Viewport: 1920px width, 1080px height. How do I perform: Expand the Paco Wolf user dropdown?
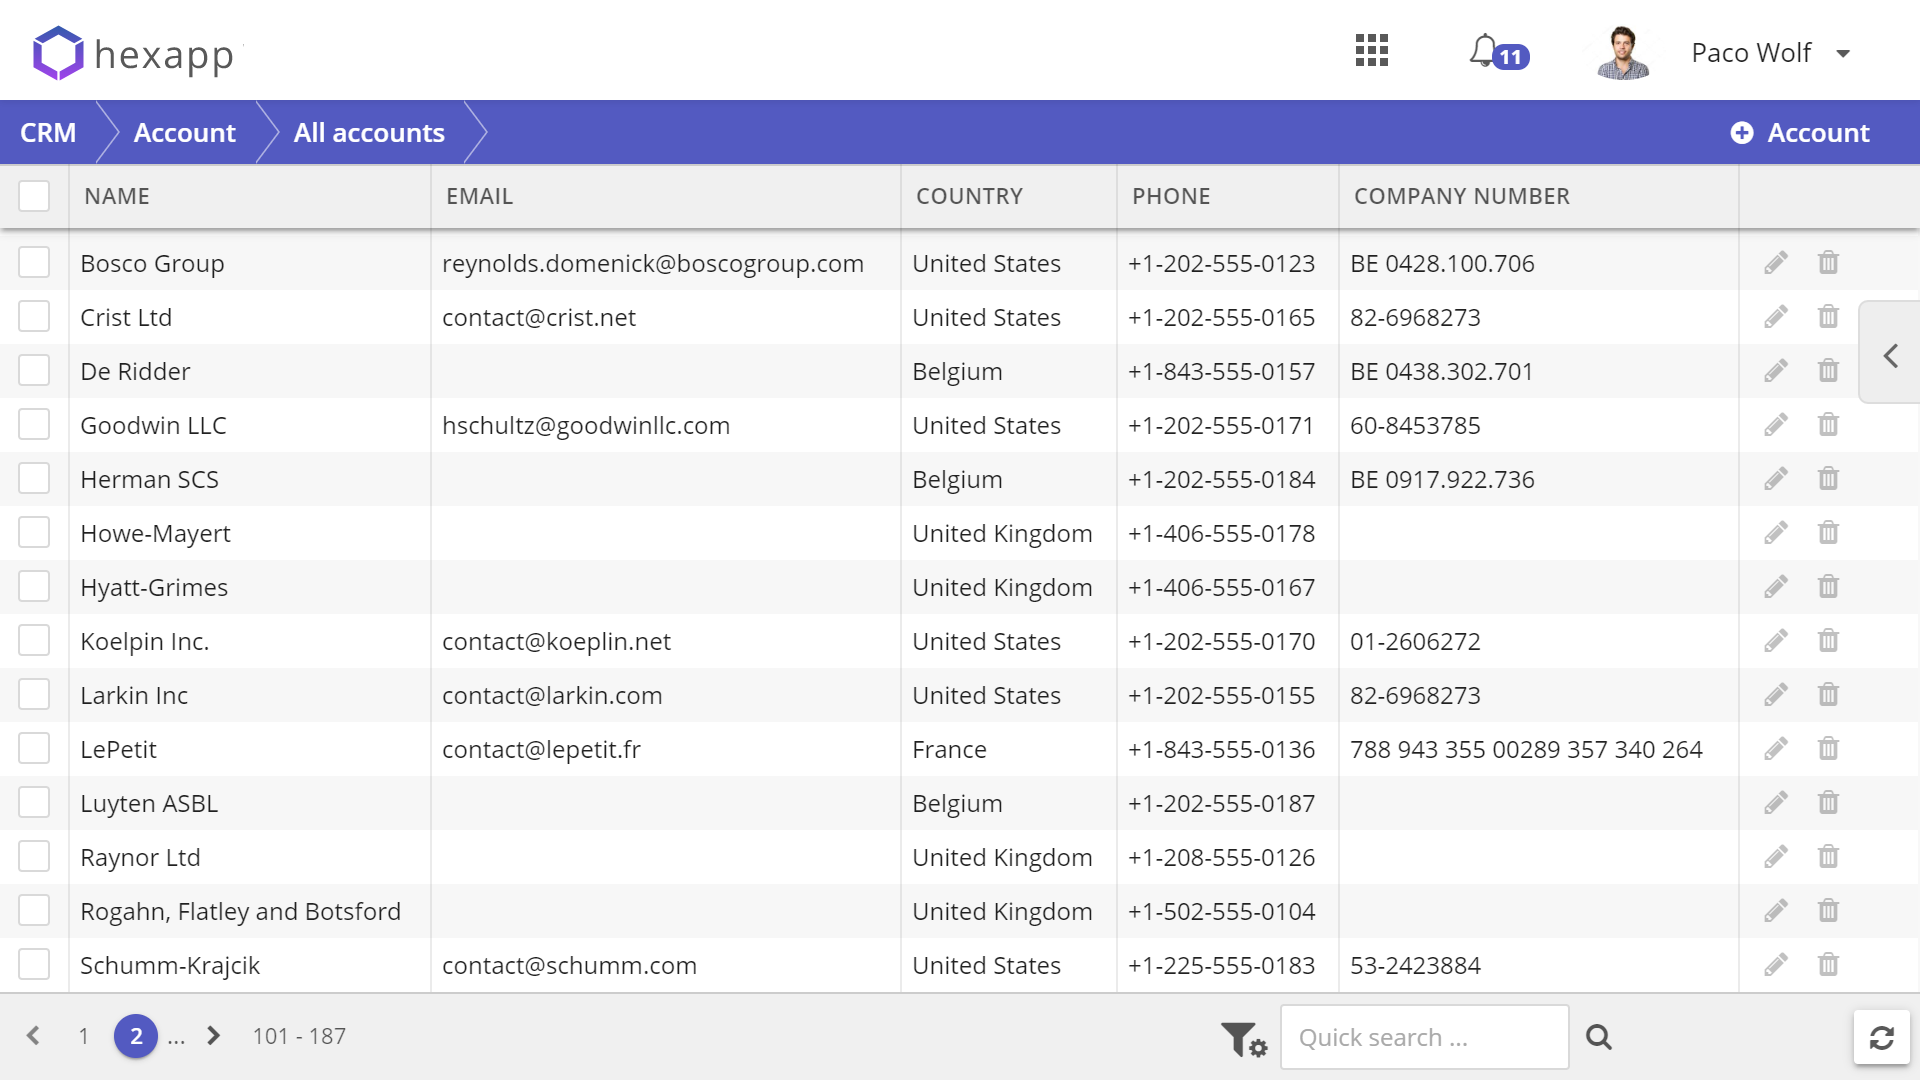[1843, 53]
